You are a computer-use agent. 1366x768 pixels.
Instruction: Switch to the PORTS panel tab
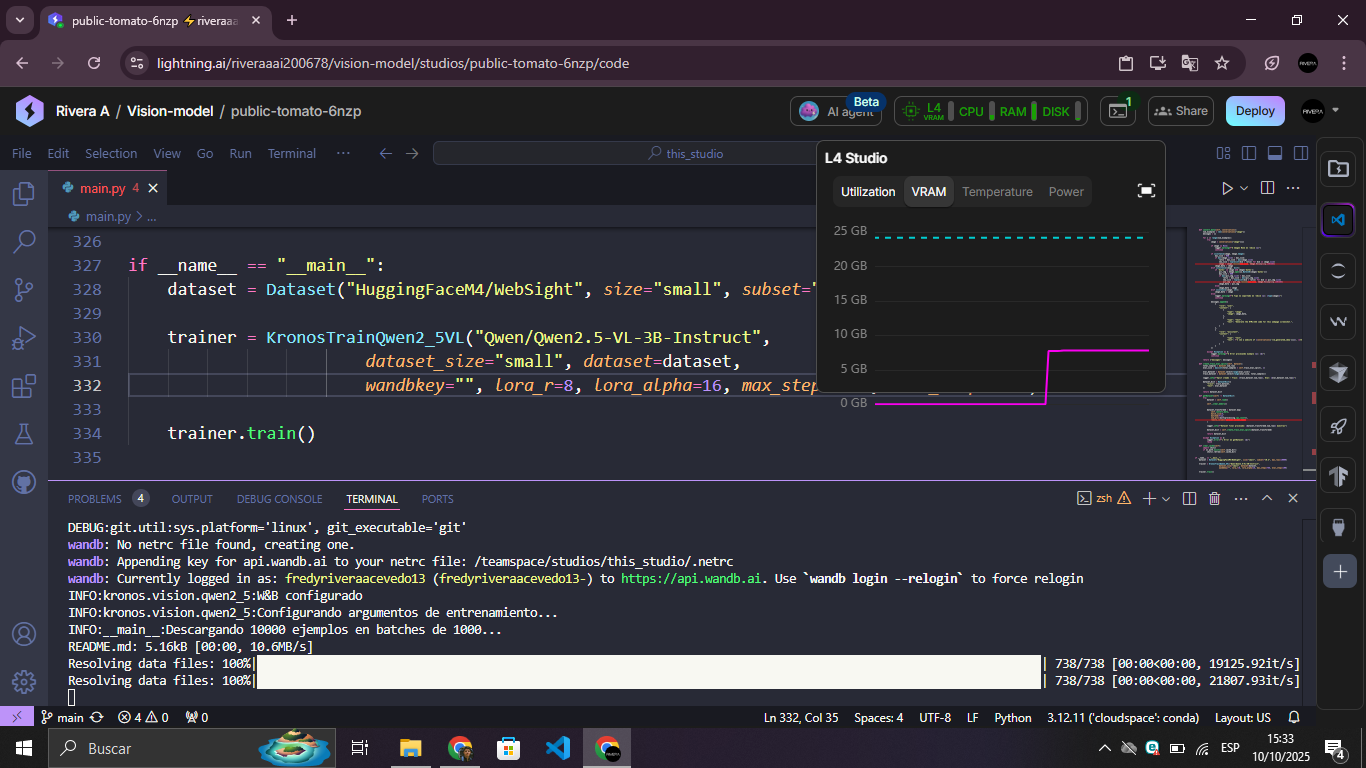[437, 499]
